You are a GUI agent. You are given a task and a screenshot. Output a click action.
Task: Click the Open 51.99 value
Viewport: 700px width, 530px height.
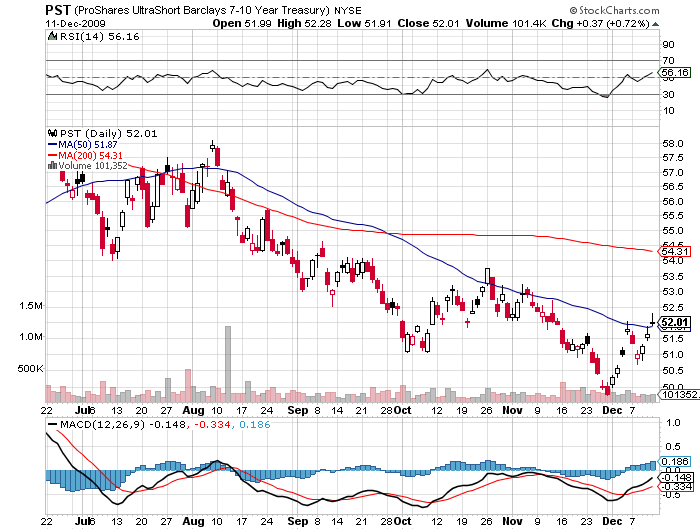coord(242,23)
